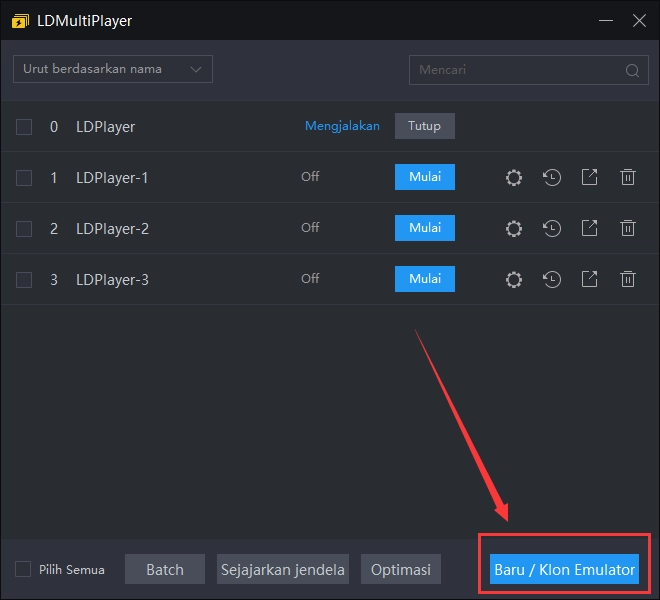Image resolution: width=660 pixels, height=600 pixels.
Task: Open backup/restore clock icon for LDPlayer-2
Action: 551,228
